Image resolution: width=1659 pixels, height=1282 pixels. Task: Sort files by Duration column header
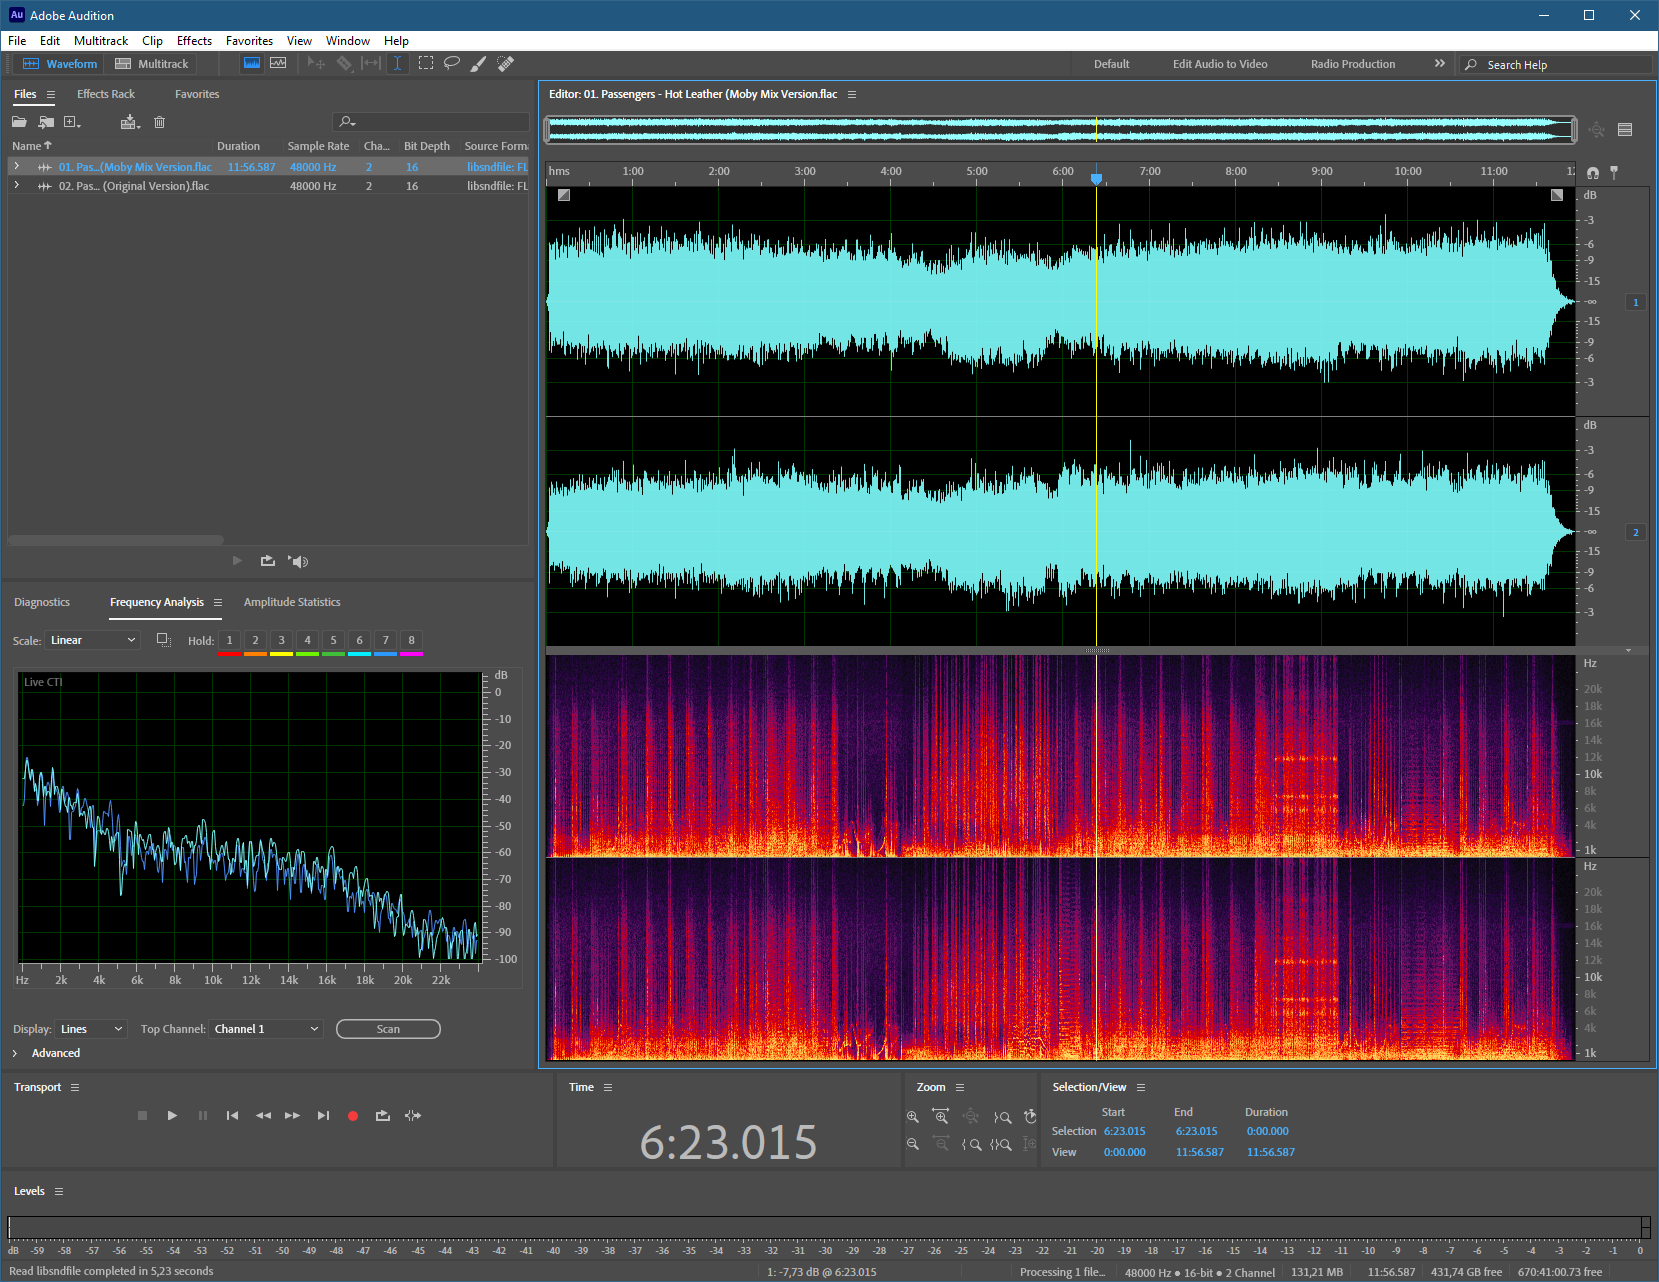238,146
